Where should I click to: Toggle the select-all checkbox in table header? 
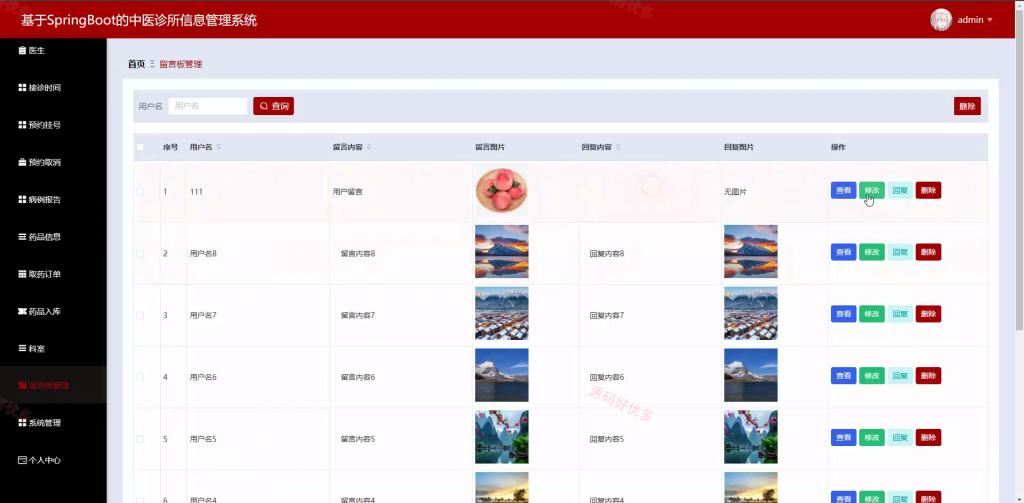tap(140, 147)
